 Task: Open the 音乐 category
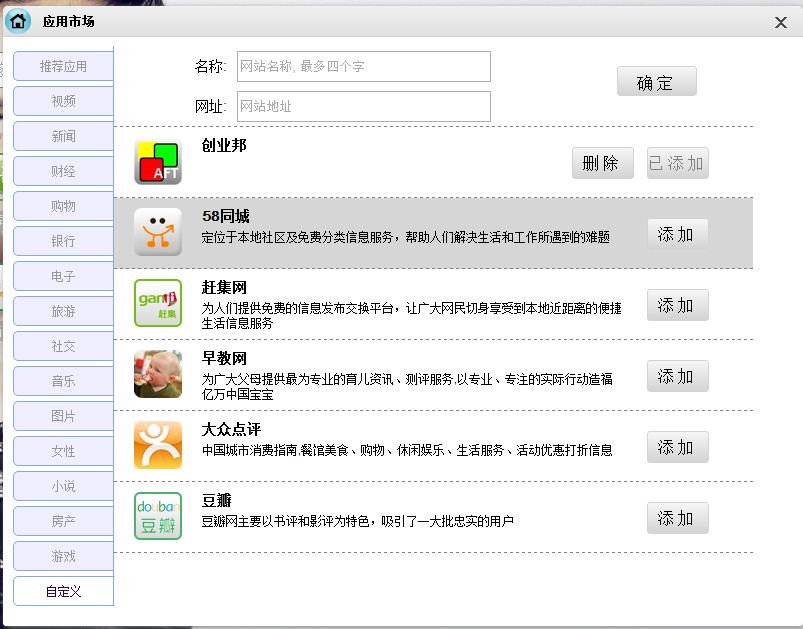click(x=64, y=381)
